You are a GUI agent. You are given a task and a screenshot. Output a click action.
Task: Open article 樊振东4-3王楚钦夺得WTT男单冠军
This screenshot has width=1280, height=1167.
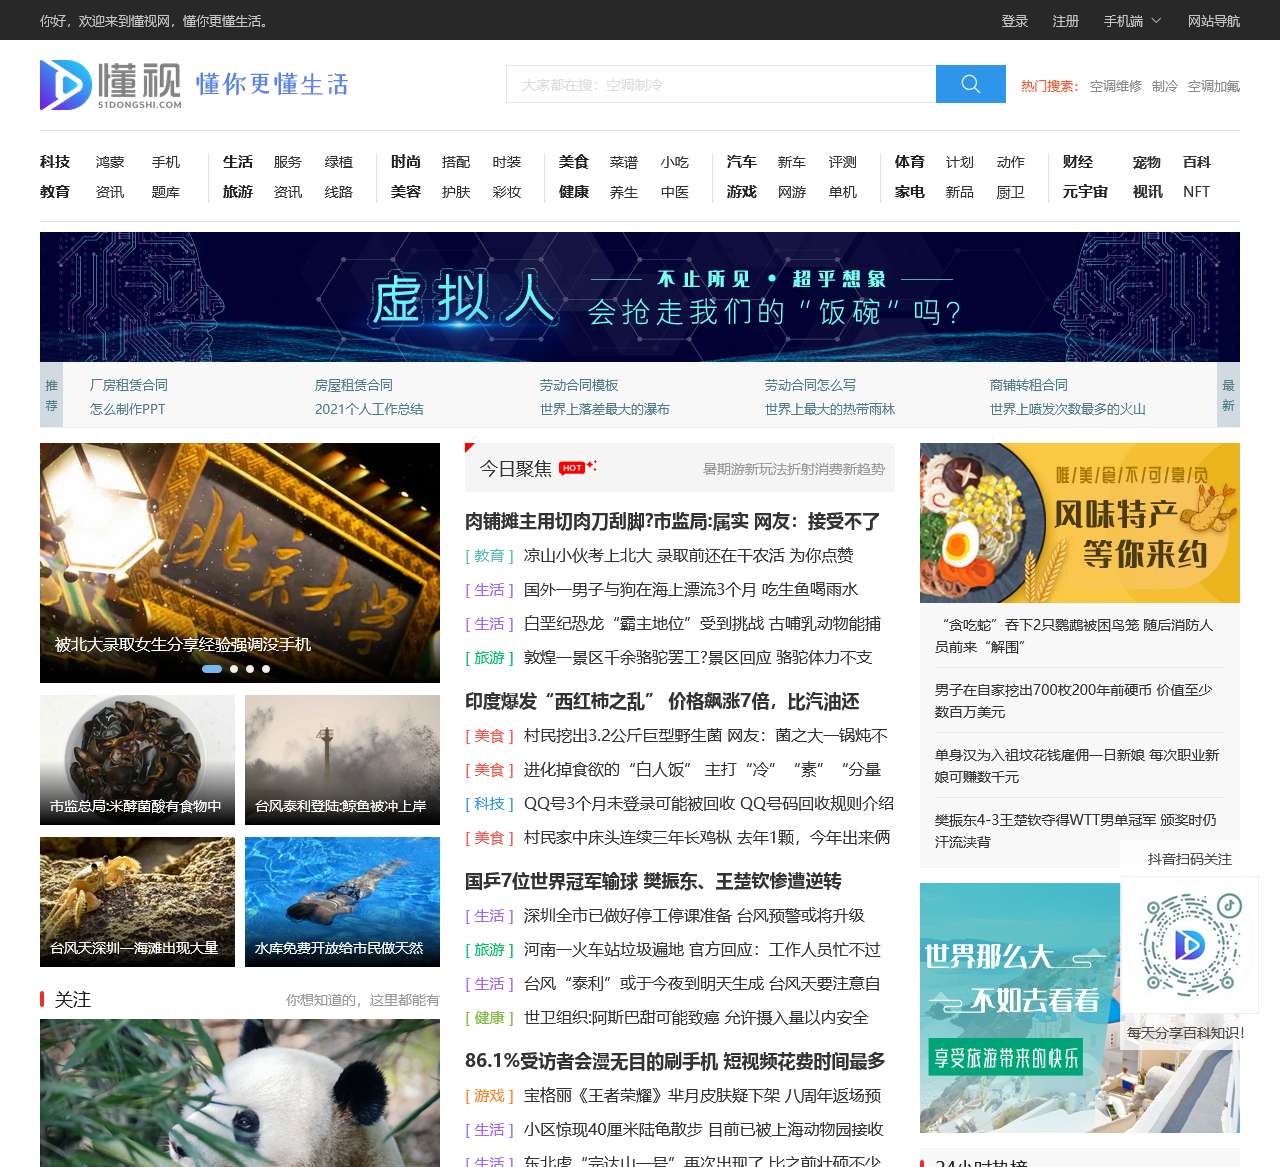1076,831
